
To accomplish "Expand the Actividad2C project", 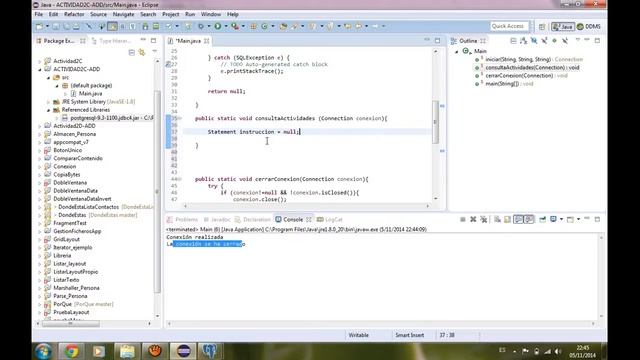I will pos(40,61).
